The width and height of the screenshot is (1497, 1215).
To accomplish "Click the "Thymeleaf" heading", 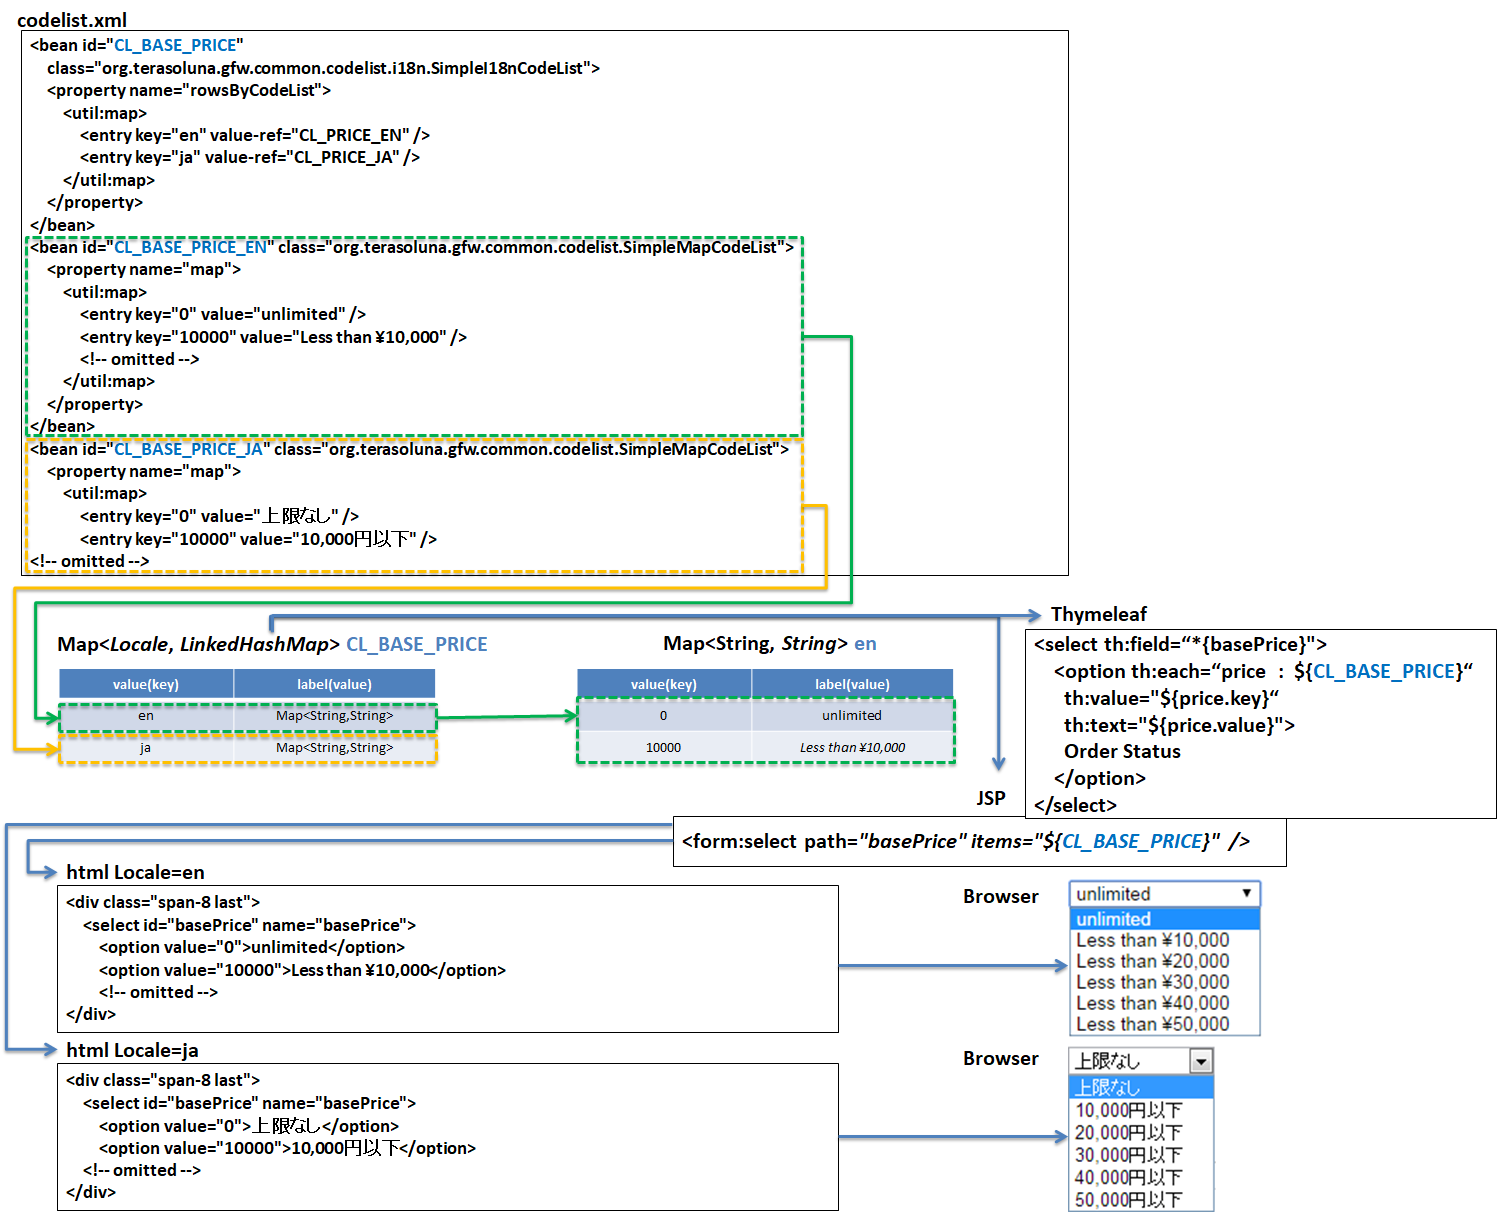I will (1098, 614).
